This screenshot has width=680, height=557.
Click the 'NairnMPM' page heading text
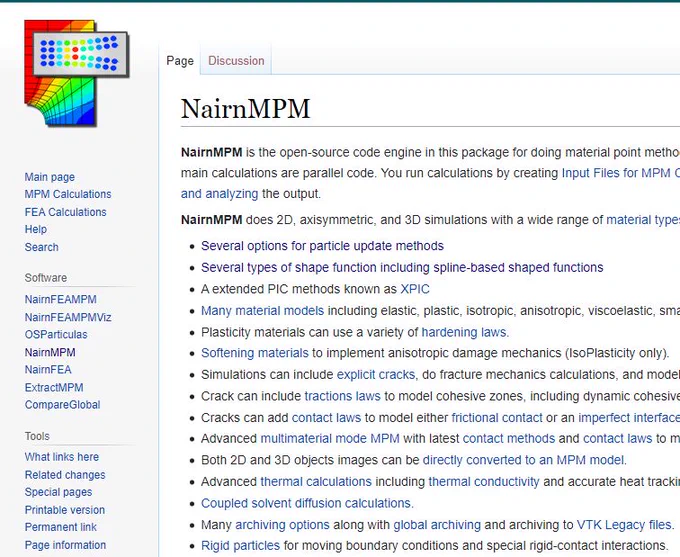[245, 108]
